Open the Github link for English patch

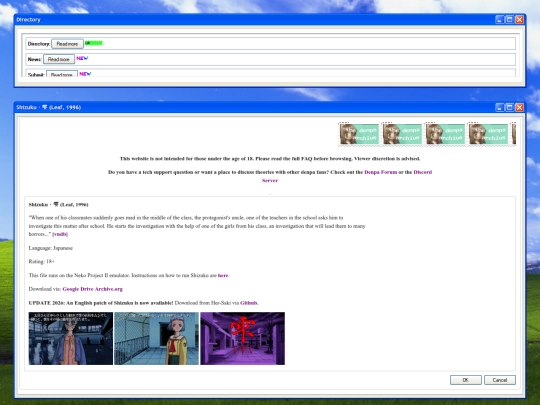click(x=249, y=303)
